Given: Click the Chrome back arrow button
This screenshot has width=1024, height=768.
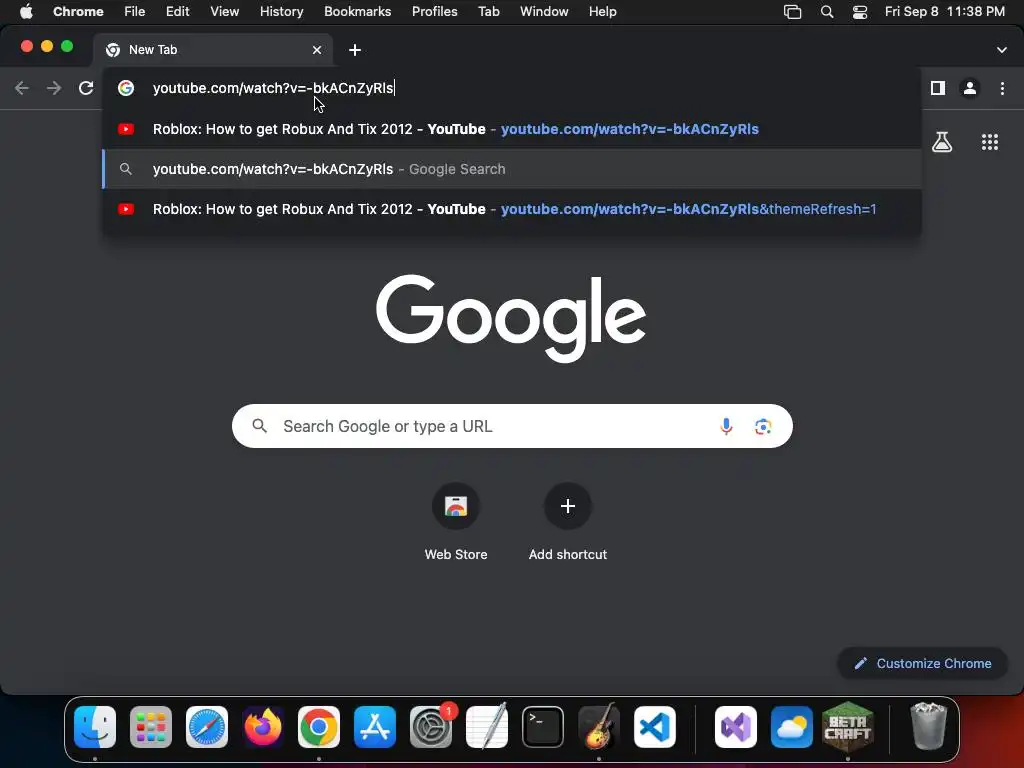Looking at the screenshot, I should coord(22,88).
